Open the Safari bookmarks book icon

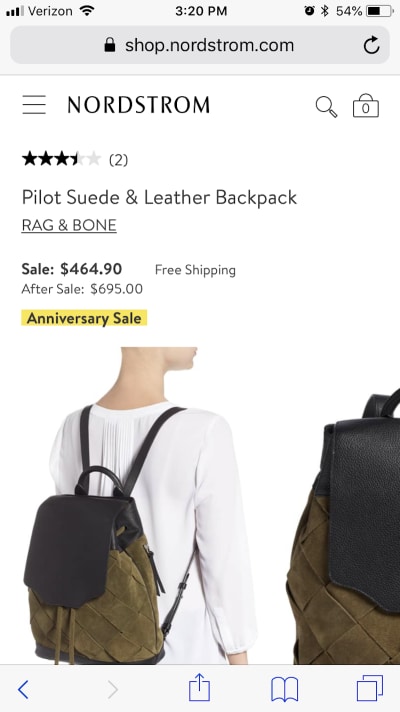(x=284, y=689)
